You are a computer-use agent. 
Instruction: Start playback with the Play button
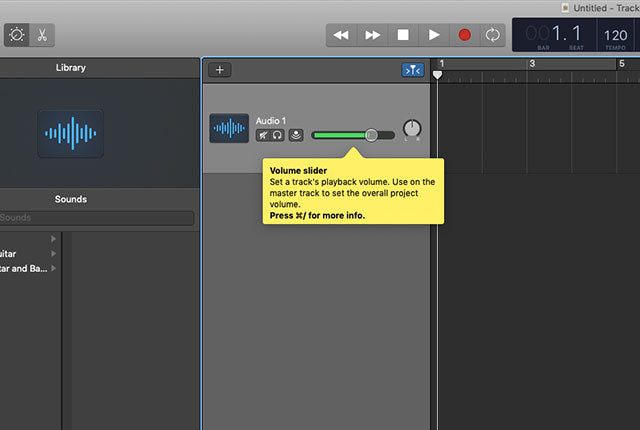pyautogui.click(x=434, y=35)
